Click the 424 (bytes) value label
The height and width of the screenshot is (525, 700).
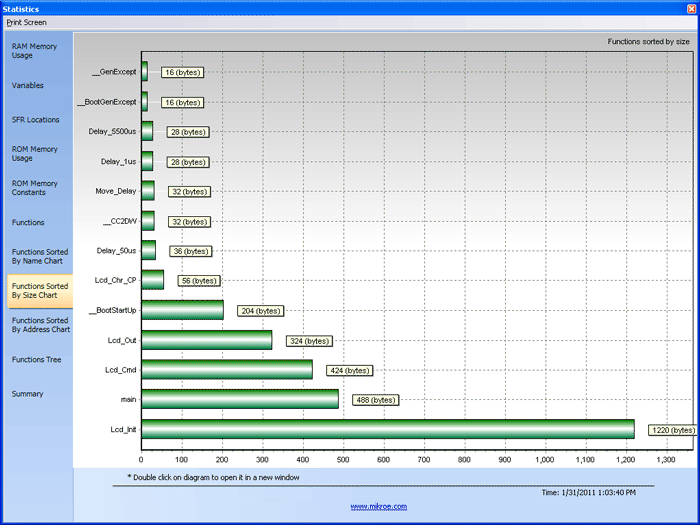pos(350,371)
